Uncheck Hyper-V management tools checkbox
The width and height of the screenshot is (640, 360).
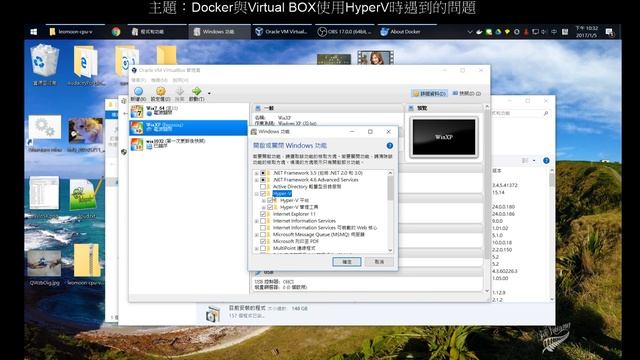pyautogui.click(x=270, y=207)
